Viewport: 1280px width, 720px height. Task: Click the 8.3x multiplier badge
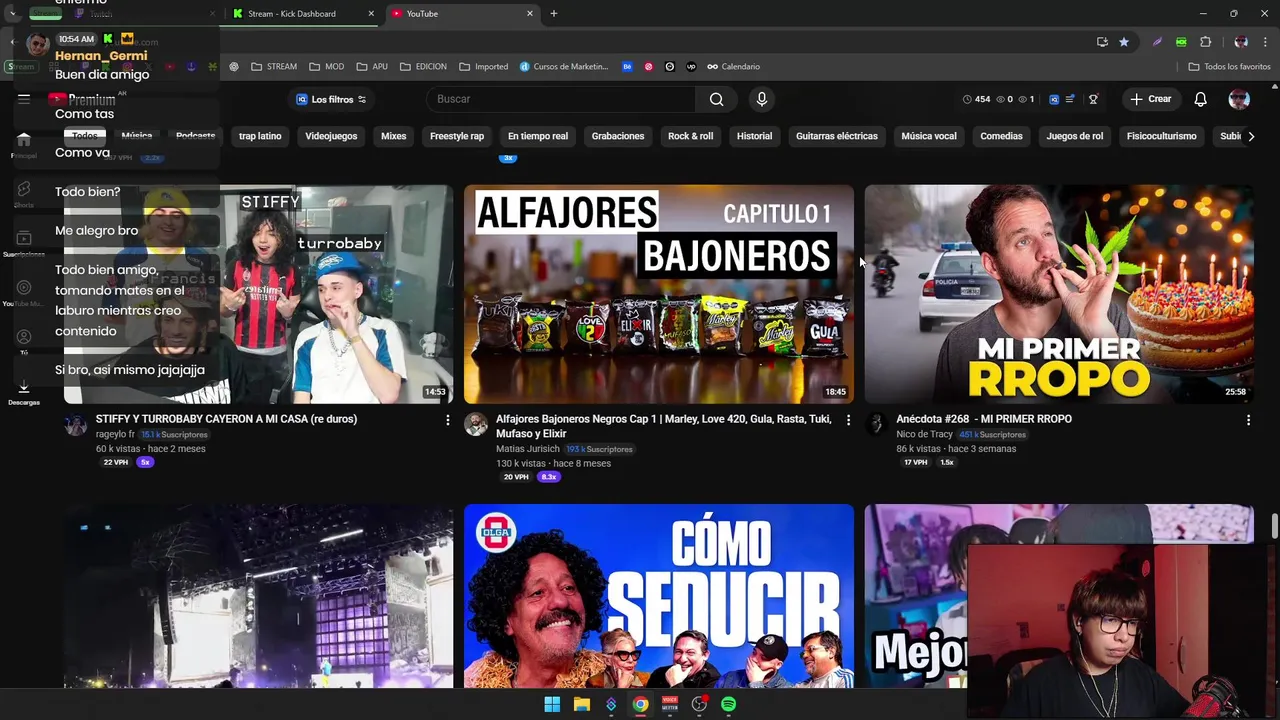click(x=549, y=477)
